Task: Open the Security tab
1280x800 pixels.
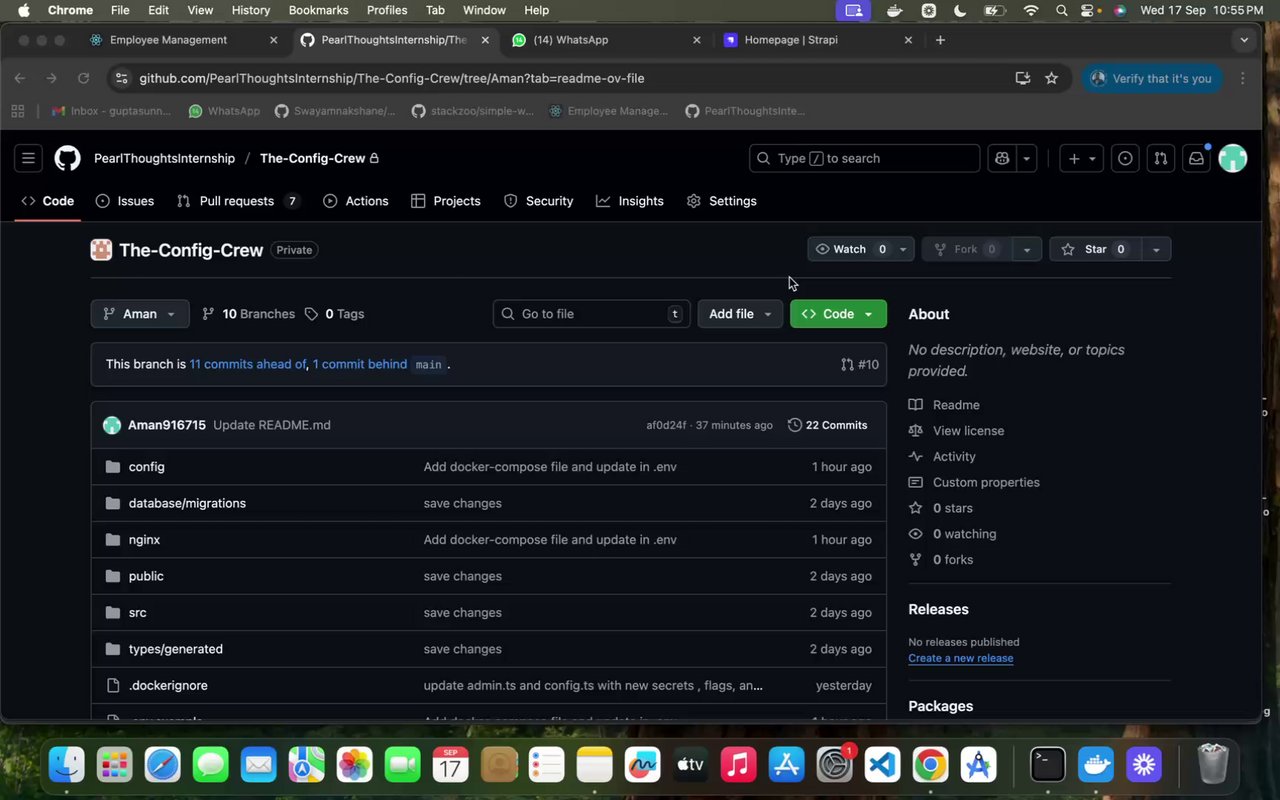Action: point(539,201)
